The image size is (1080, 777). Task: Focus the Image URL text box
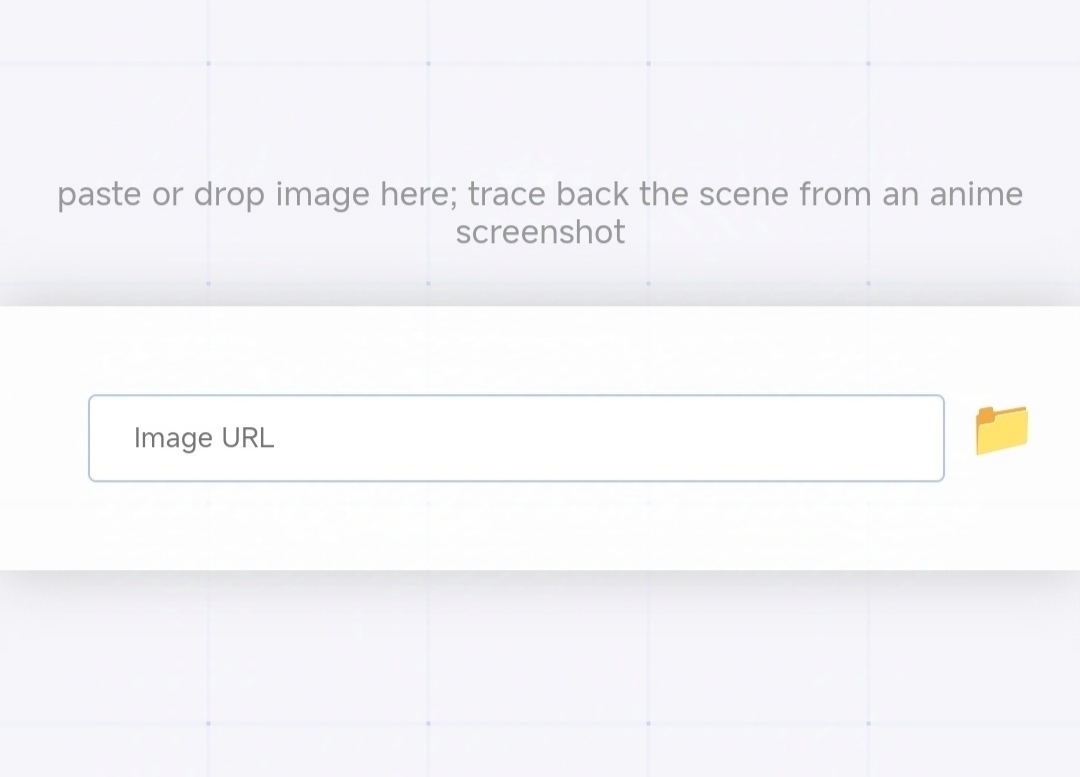coord(516,438)
